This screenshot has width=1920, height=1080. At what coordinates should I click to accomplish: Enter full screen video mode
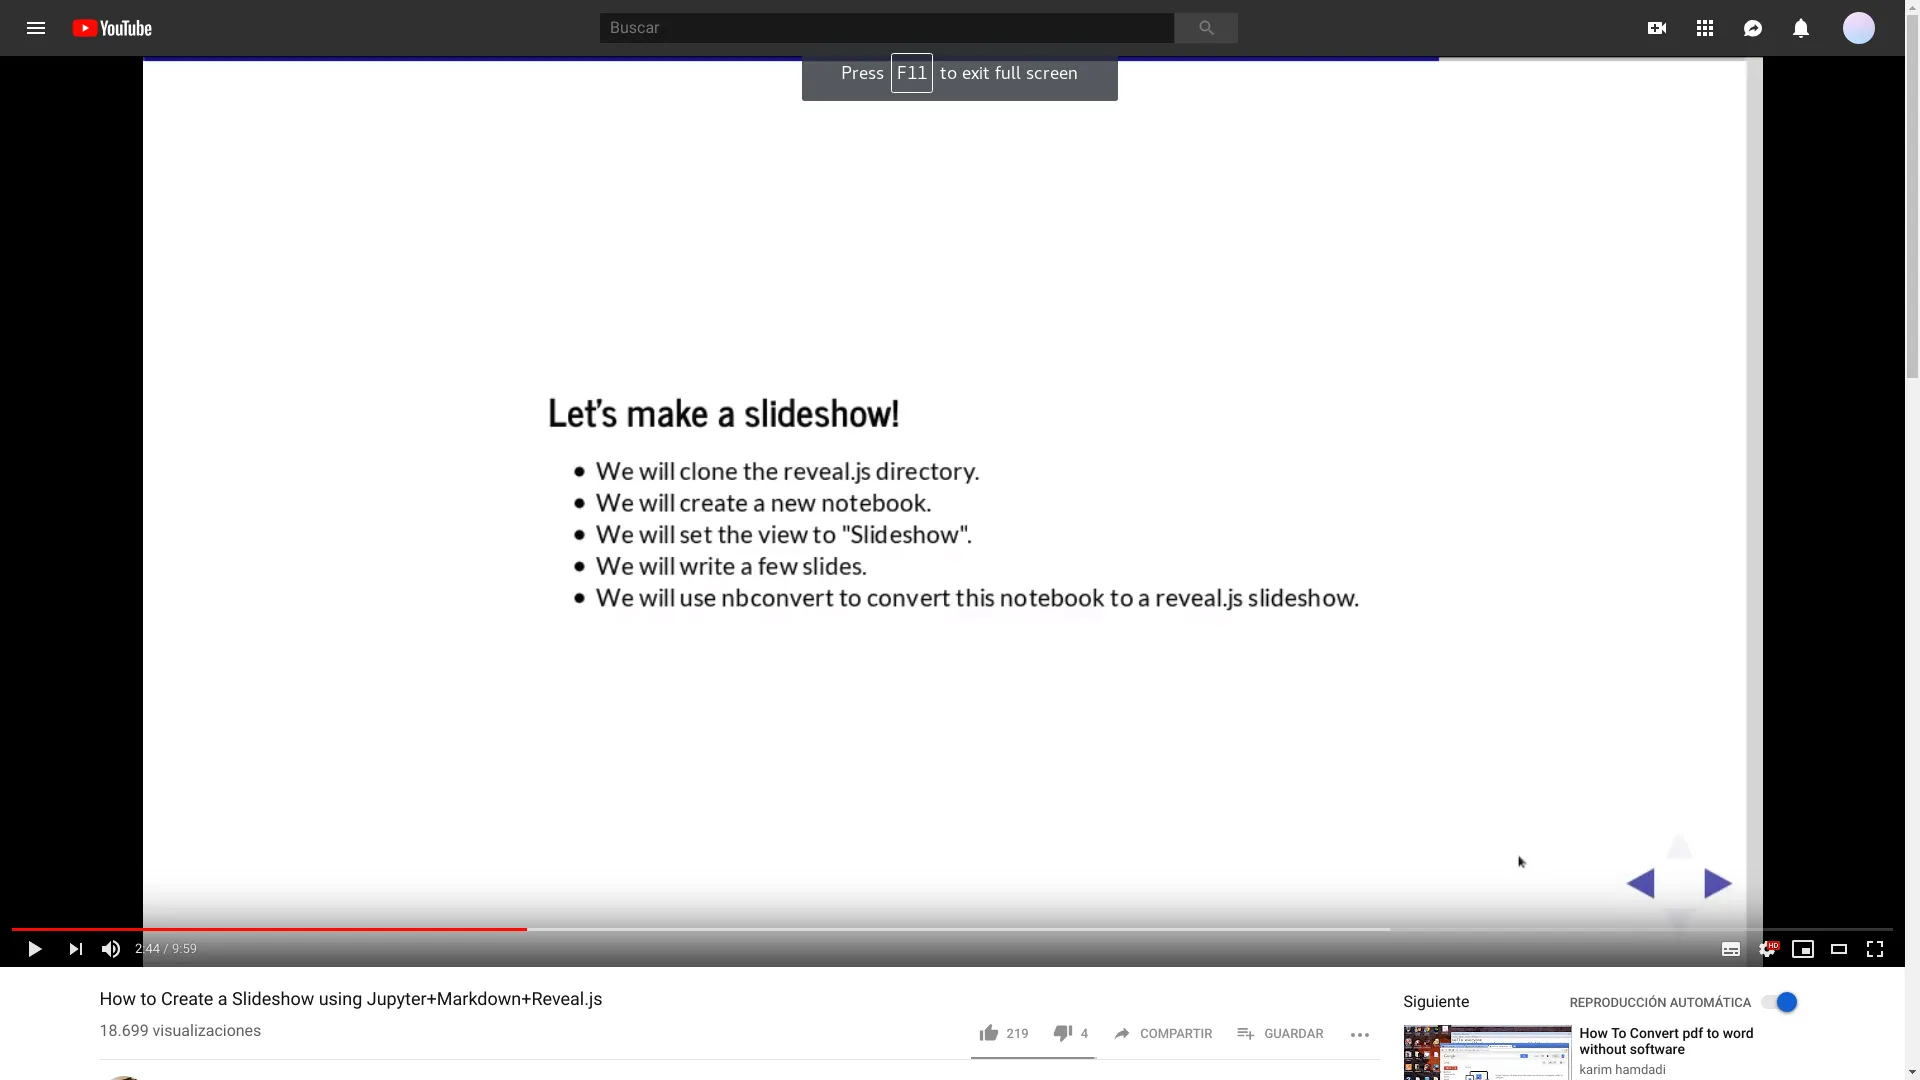coord(1875,949)
